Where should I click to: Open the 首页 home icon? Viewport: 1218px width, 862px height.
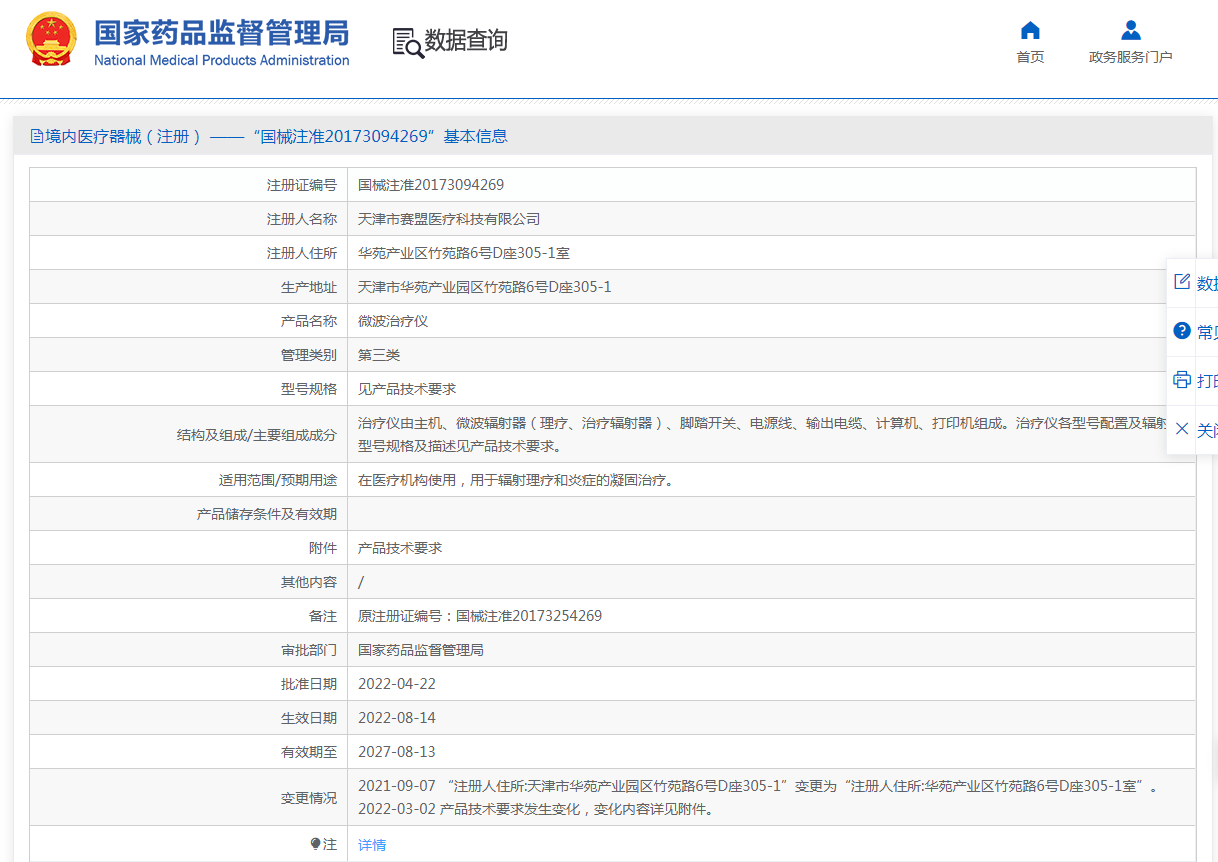pos(1030,29)
